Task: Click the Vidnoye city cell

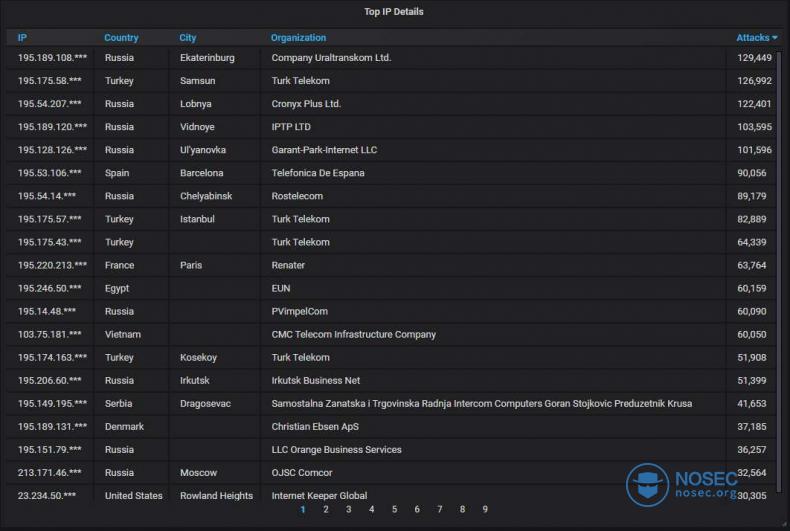Action: [197, 127]
